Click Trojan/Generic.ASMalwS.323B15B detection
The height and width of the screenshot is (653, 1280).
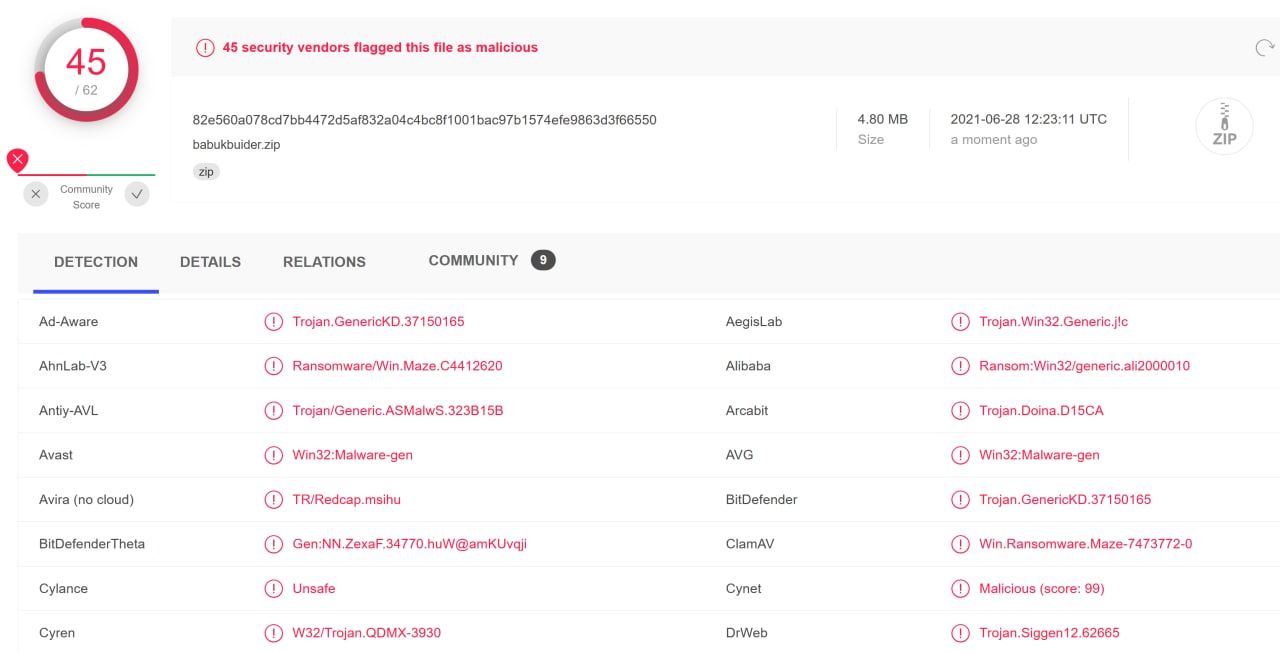click(397, 411)
